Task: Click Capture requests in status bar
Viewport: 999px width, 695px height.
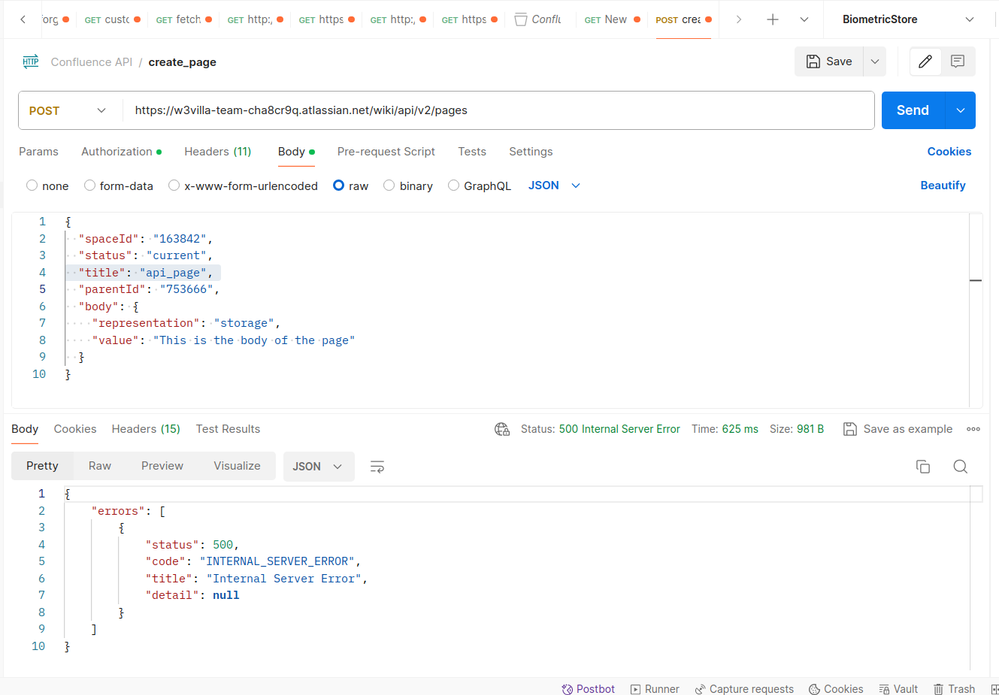Action: point(744,689)
